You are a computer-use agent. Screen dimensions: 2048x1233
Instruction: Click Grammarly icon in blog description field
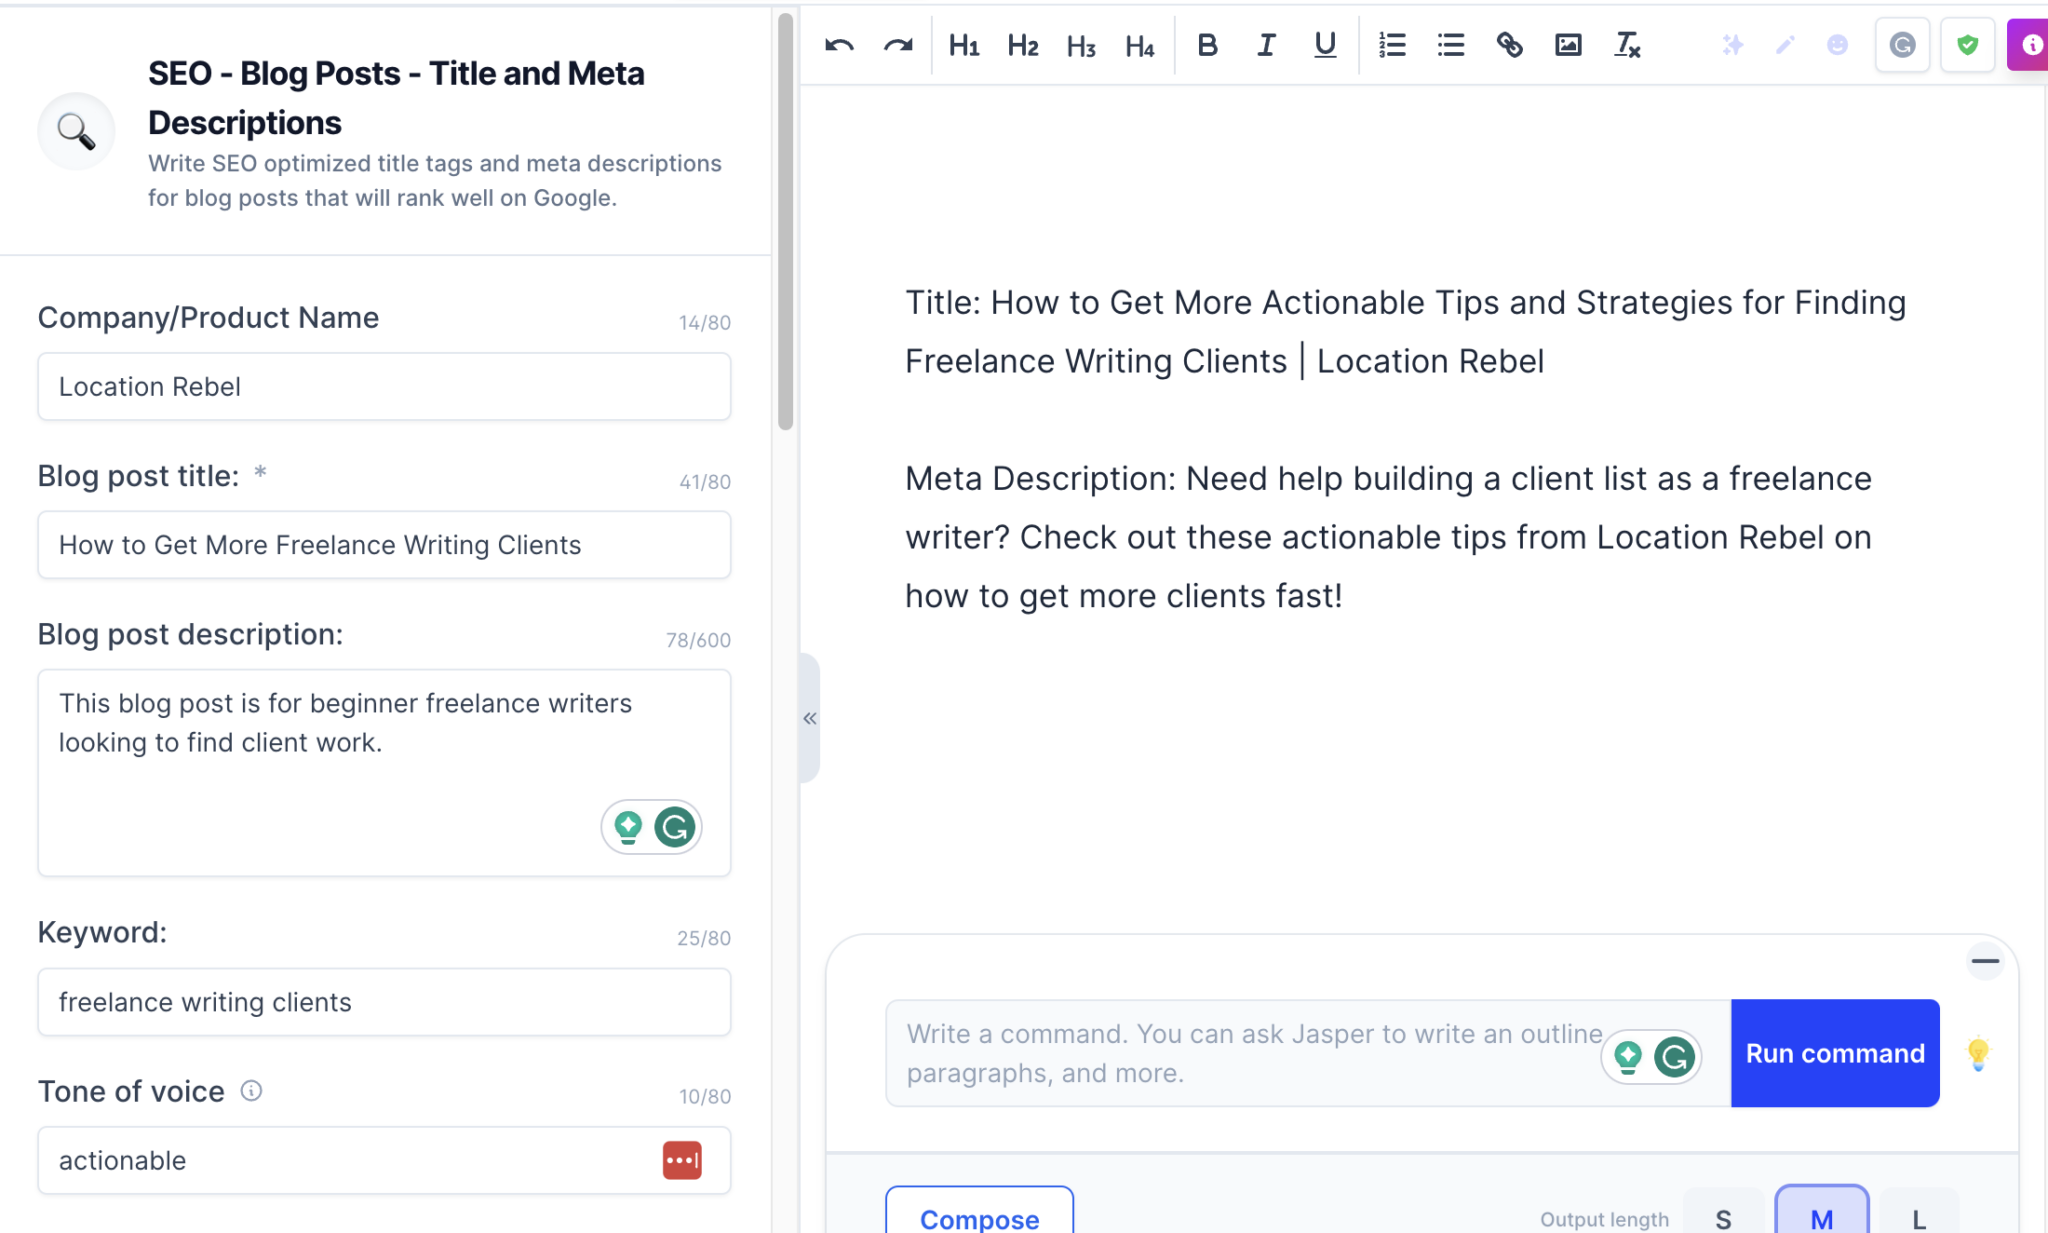675,827
